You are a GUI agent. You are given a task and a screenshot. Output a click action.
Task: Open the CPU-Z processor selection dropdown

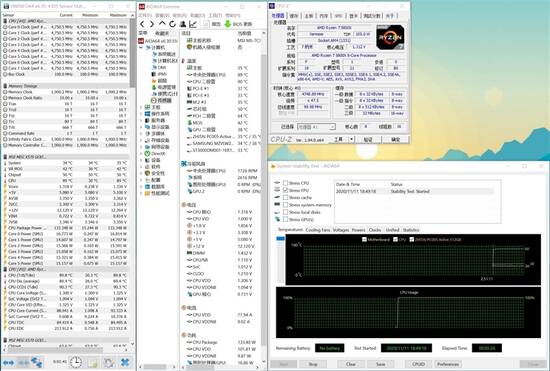(316, 127)
